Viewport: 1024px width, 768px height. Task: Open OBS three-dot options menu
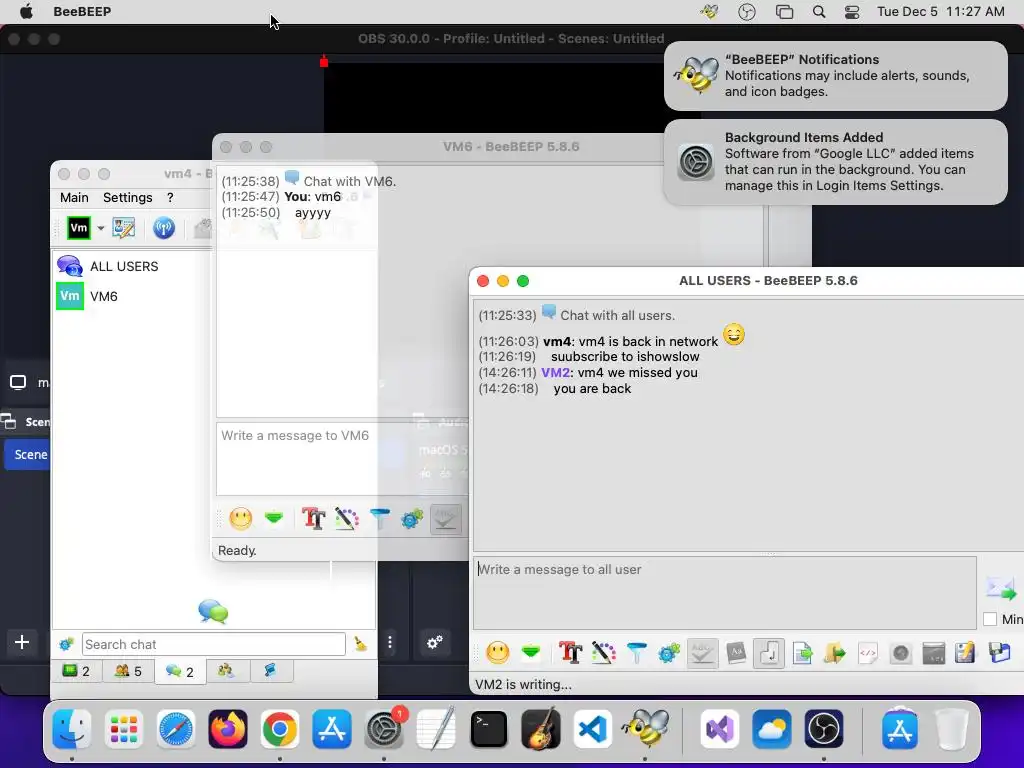390,643
